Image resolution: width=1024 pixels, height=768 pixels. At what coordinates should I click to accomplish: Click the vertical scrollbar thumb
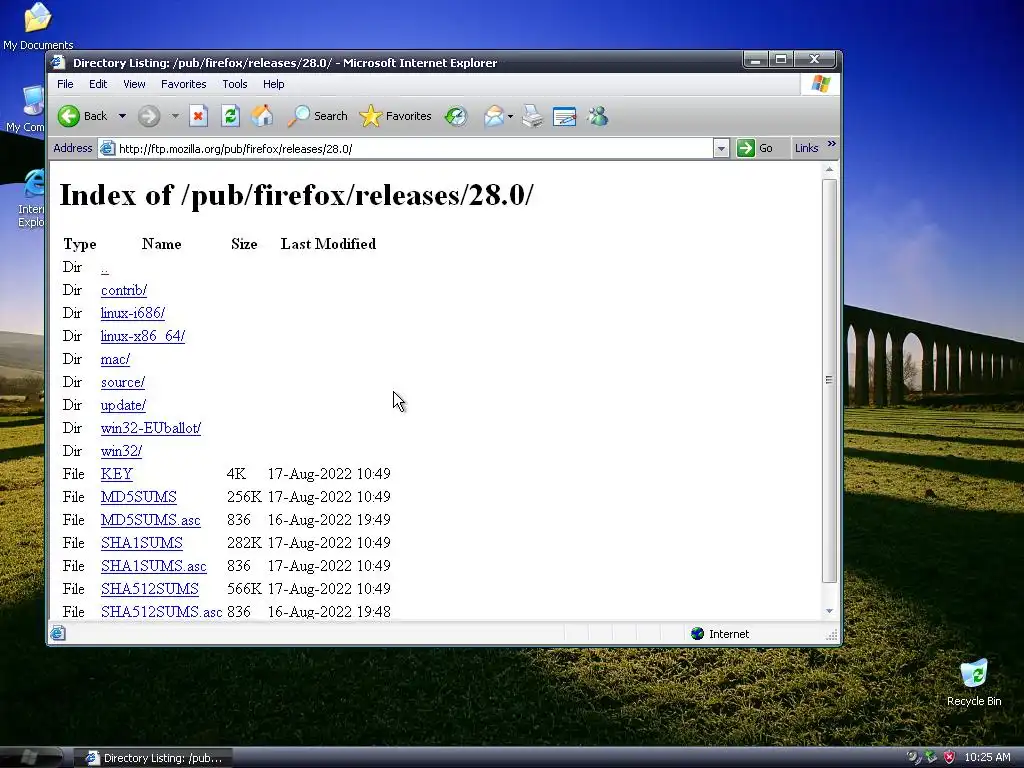pos(829,380)
